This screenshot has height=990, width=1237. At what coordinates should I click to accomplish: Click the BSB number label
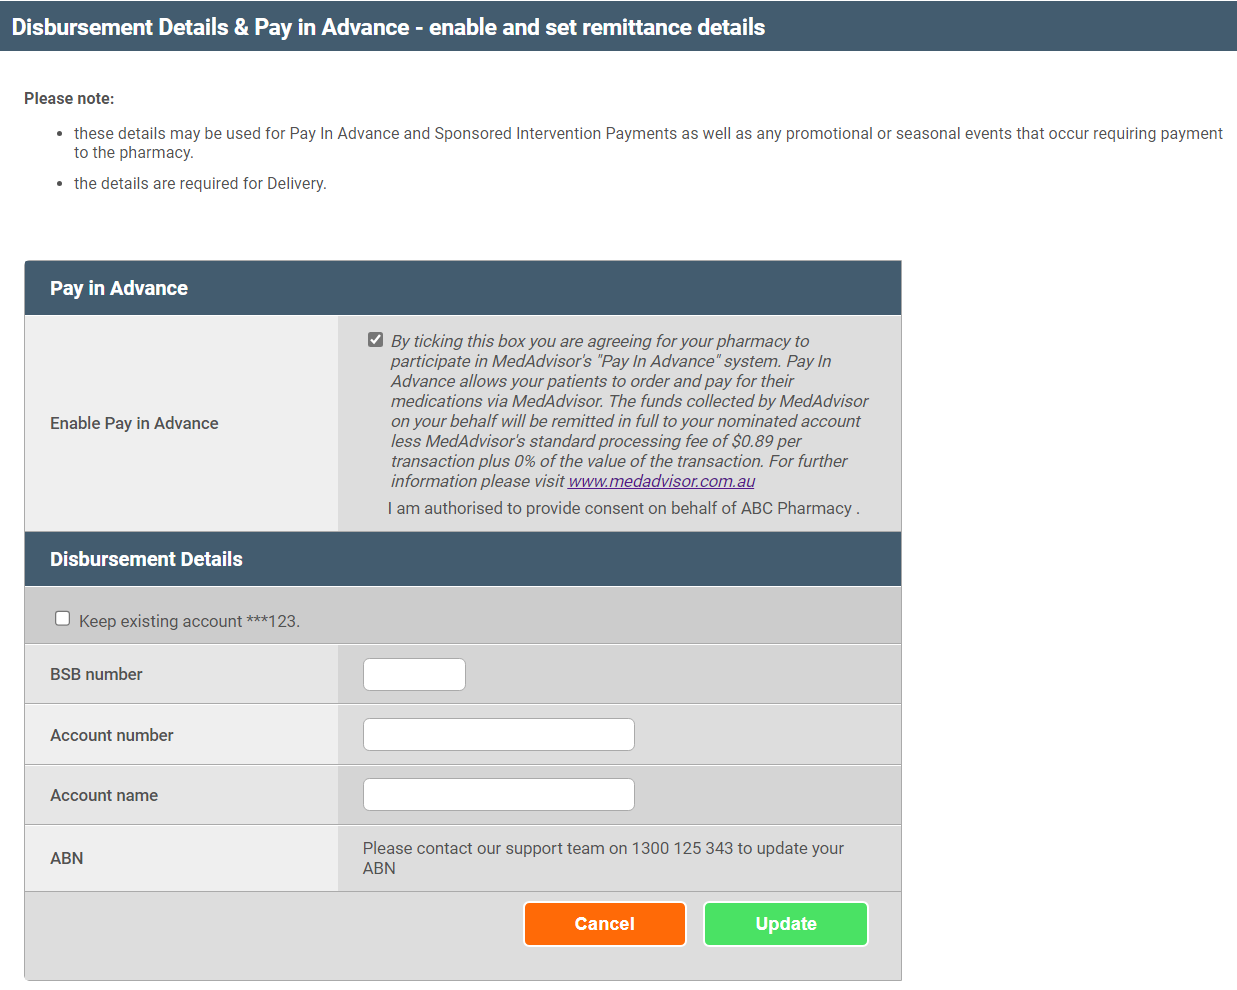(96, 674)
